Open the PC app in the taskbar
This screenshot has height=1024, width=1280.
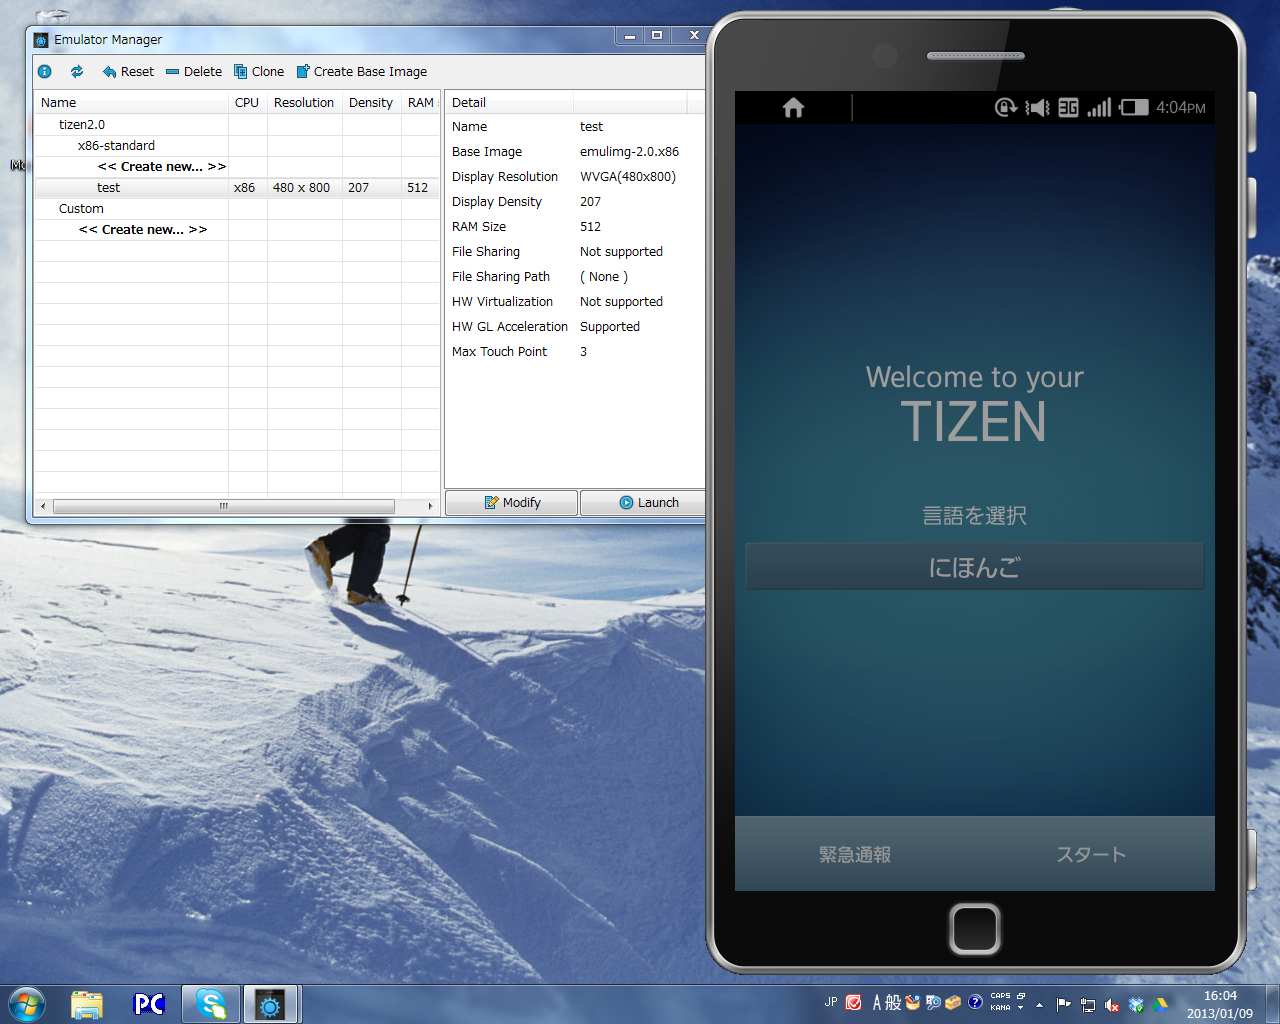pyautogui.click(x=149, y=1004)
